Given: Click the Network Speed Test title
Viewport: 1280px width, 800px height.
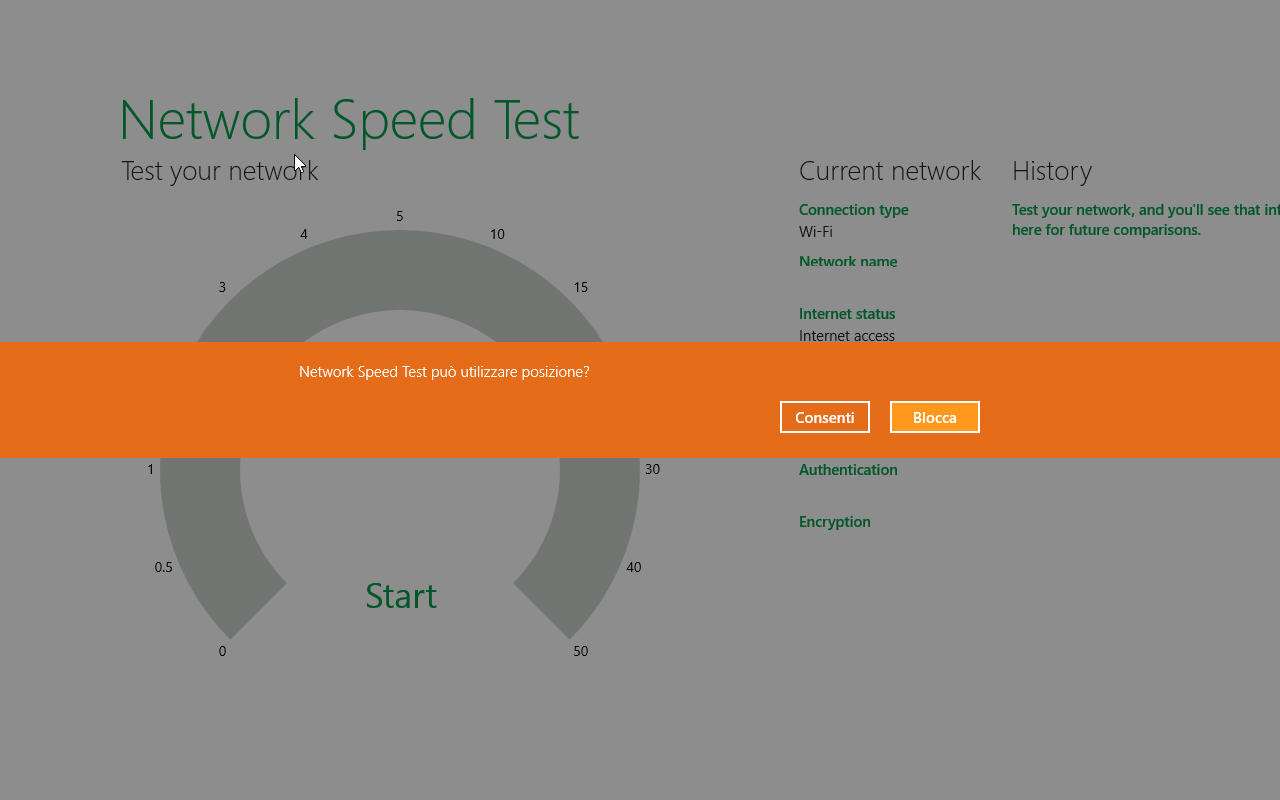Looking at the screenshot, I should (349, 120).
